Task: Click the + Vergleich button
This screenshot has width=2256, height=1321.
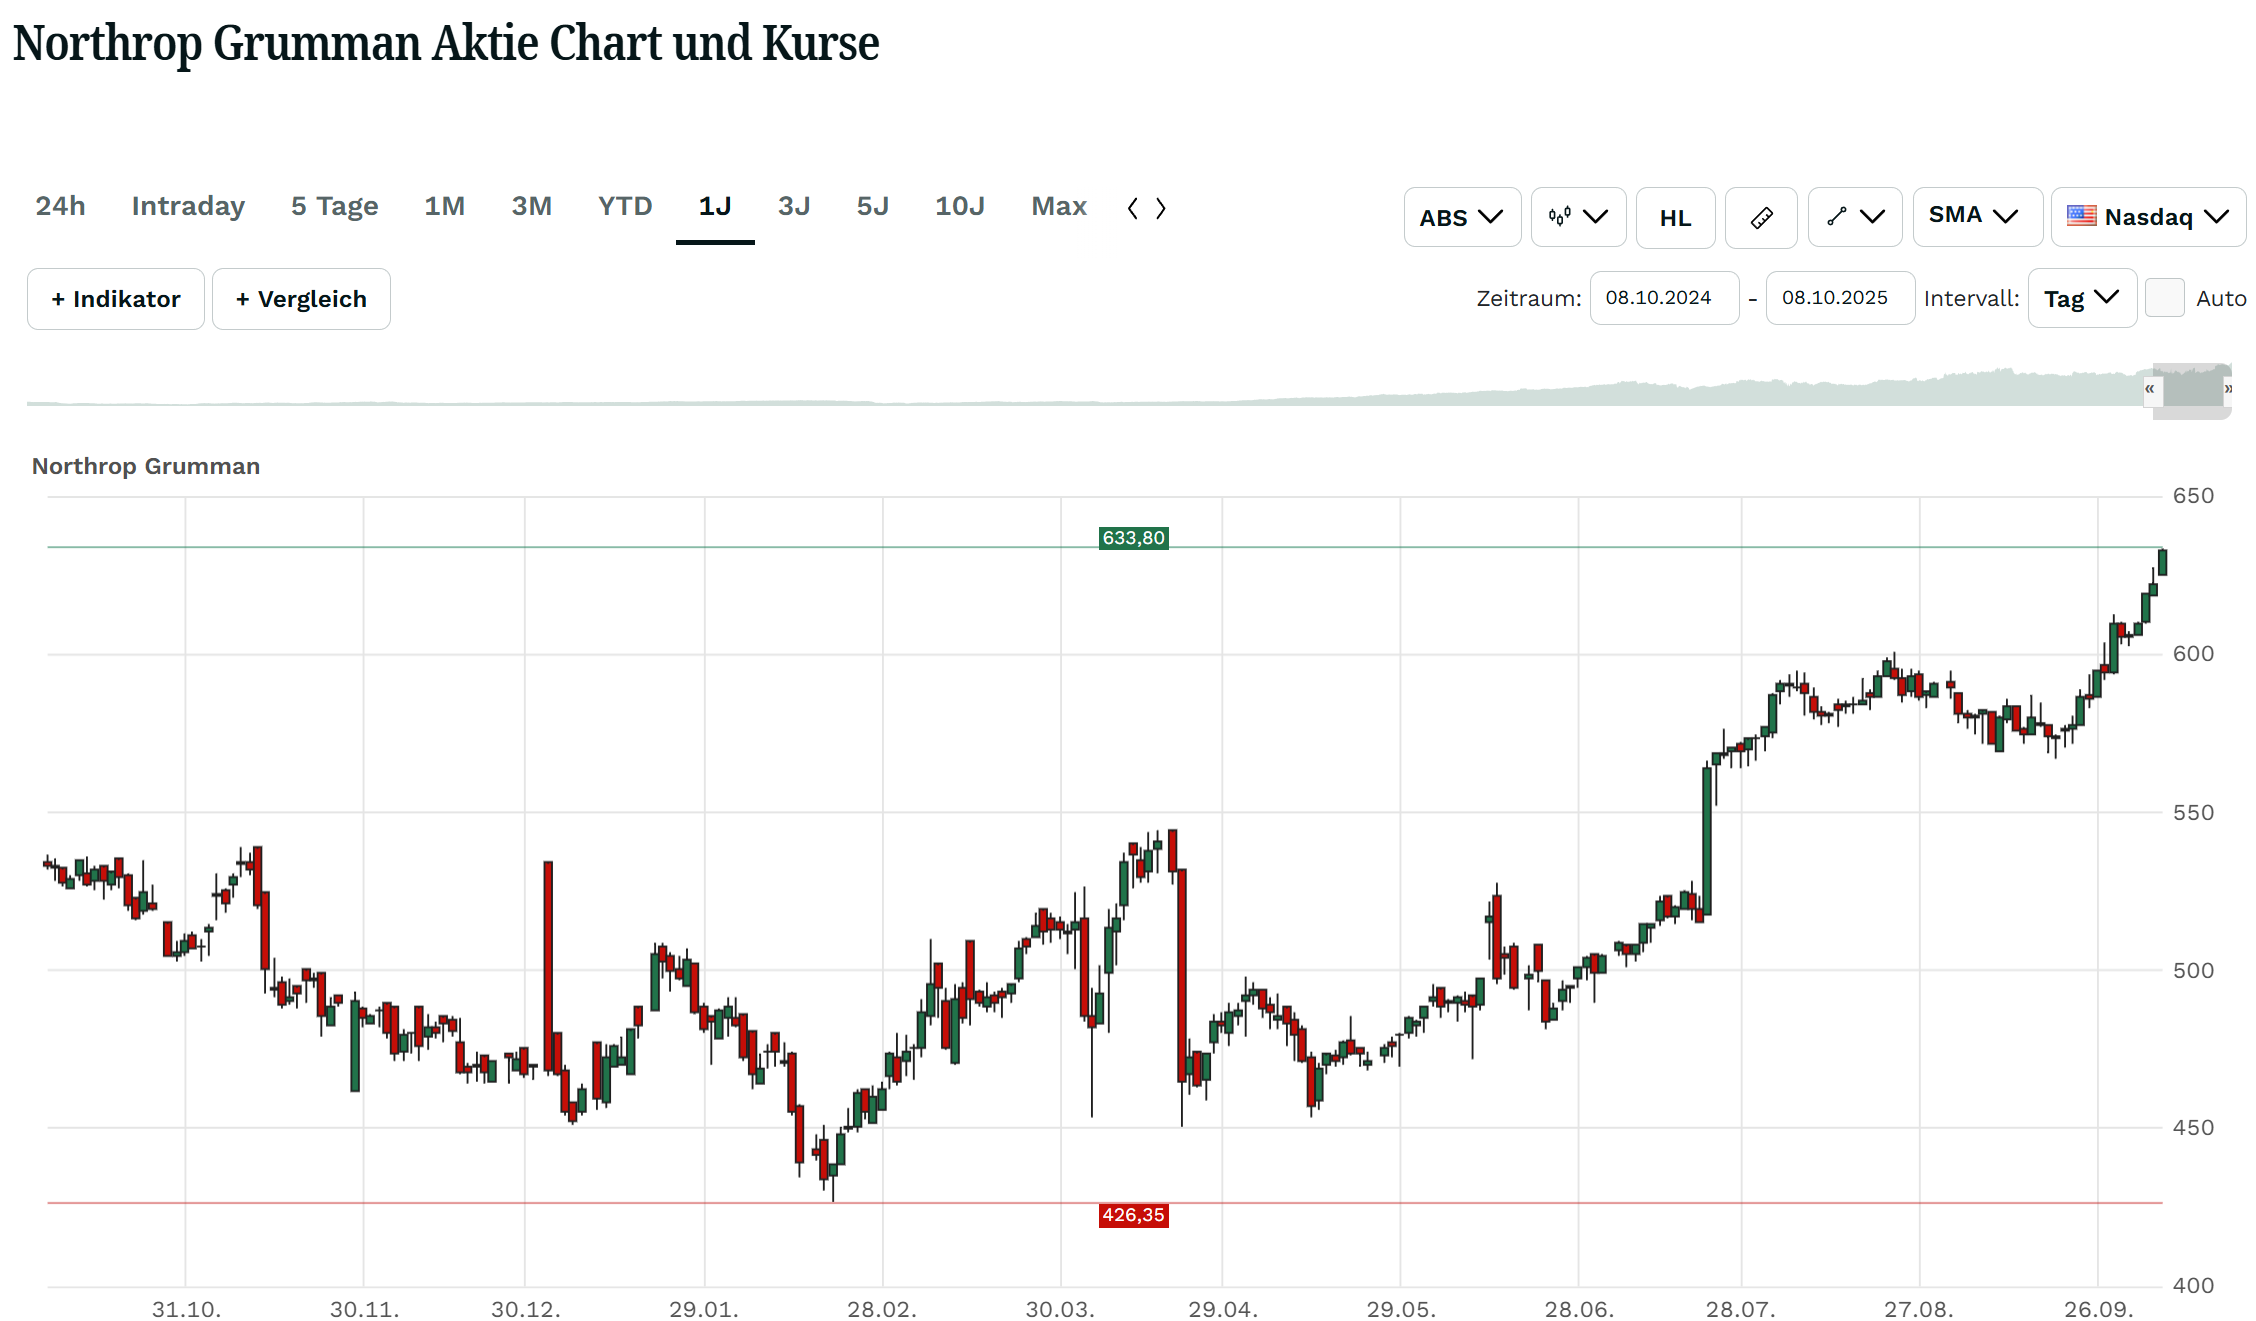Action: [x=301, y=299]
